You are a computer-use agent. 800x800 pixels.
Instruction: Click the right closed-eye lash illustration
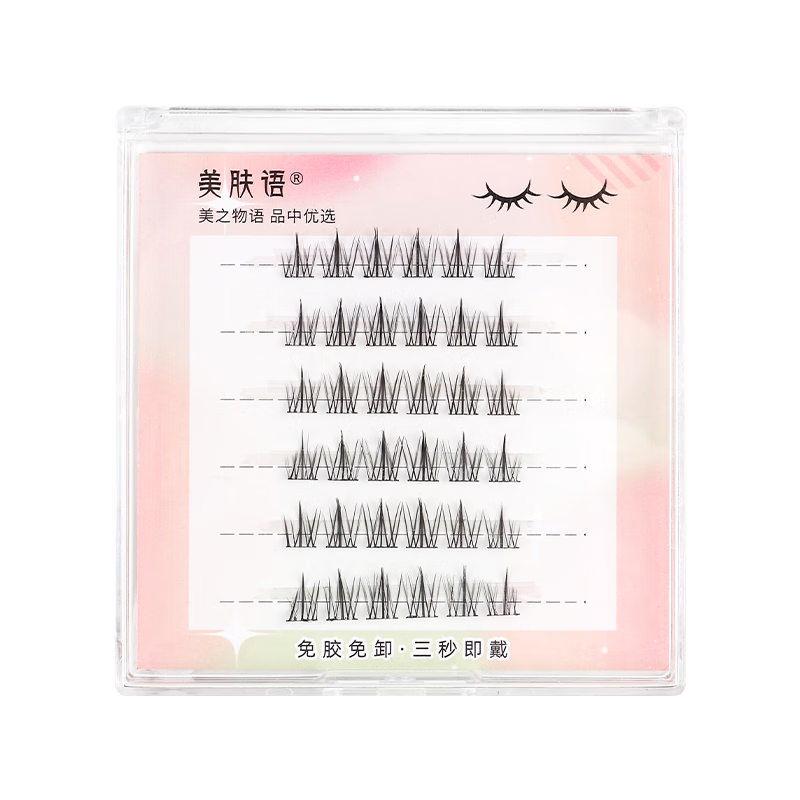click(582, 195)
